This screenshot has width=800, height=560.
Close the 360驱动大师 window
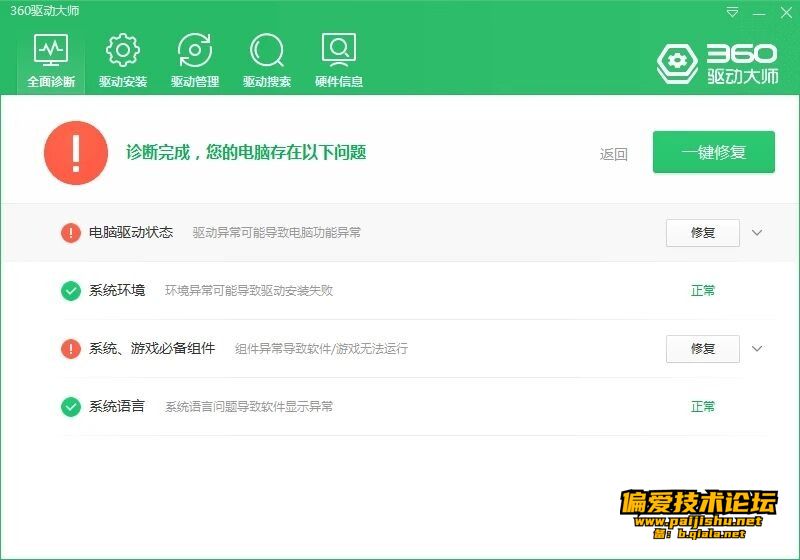coord(786,13)
